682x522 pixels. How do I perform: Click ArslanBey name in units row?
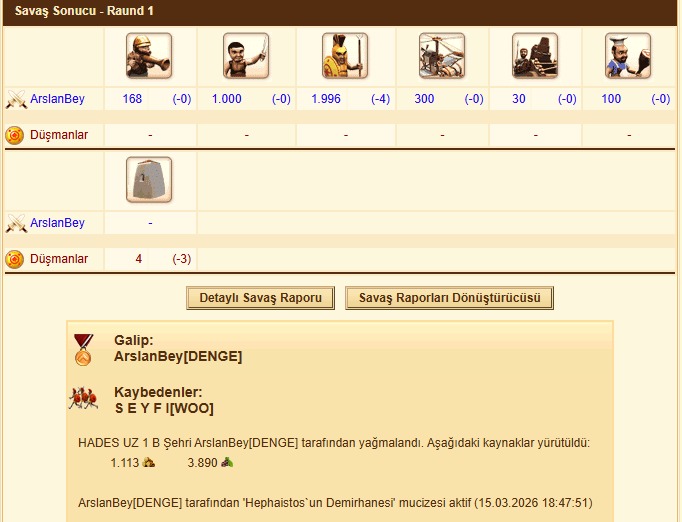tap(57, 99)
